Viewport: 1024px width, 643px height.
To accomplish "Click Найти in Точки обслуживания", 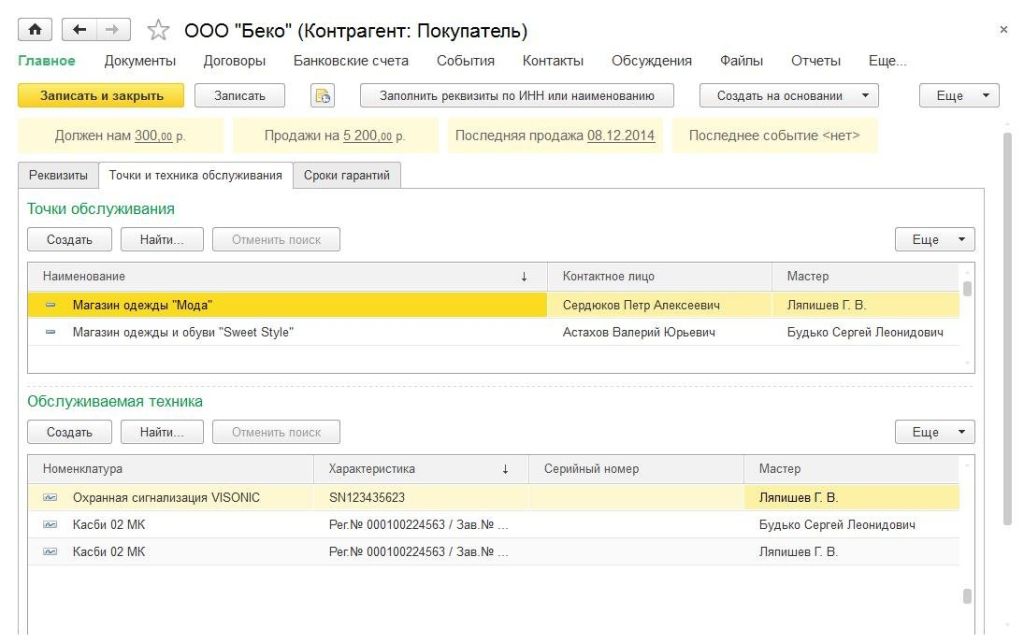I will 162,240.
